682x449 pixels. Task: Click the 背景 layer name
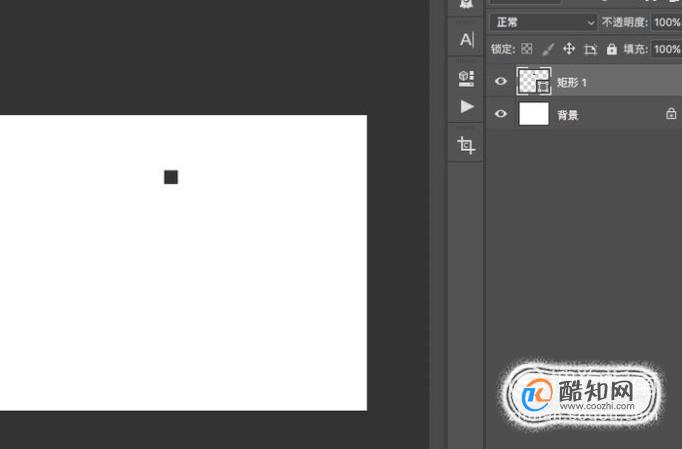click(568, 115)
